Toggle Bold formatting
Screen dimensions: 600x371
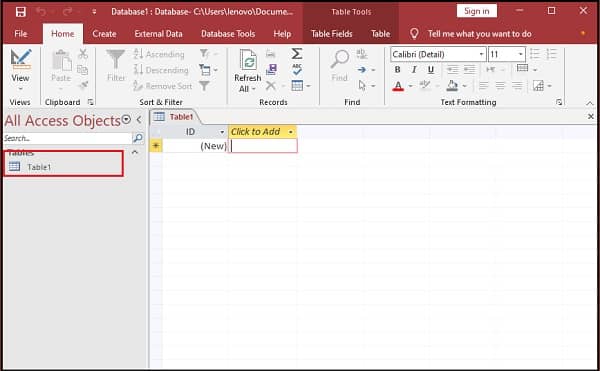click(398, 70)
